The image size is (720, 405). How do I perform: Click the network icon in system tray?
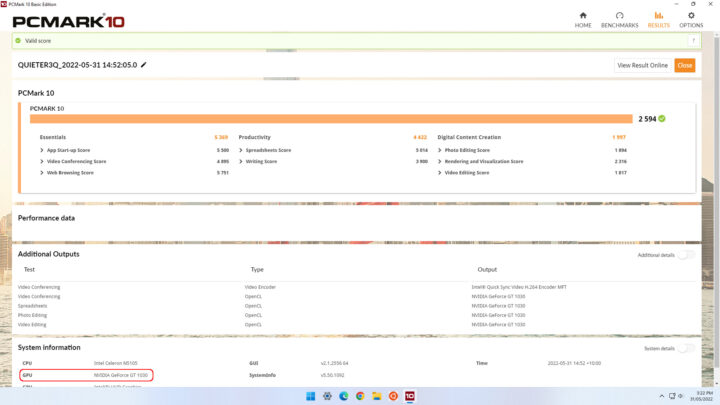(x=672, y=396)
